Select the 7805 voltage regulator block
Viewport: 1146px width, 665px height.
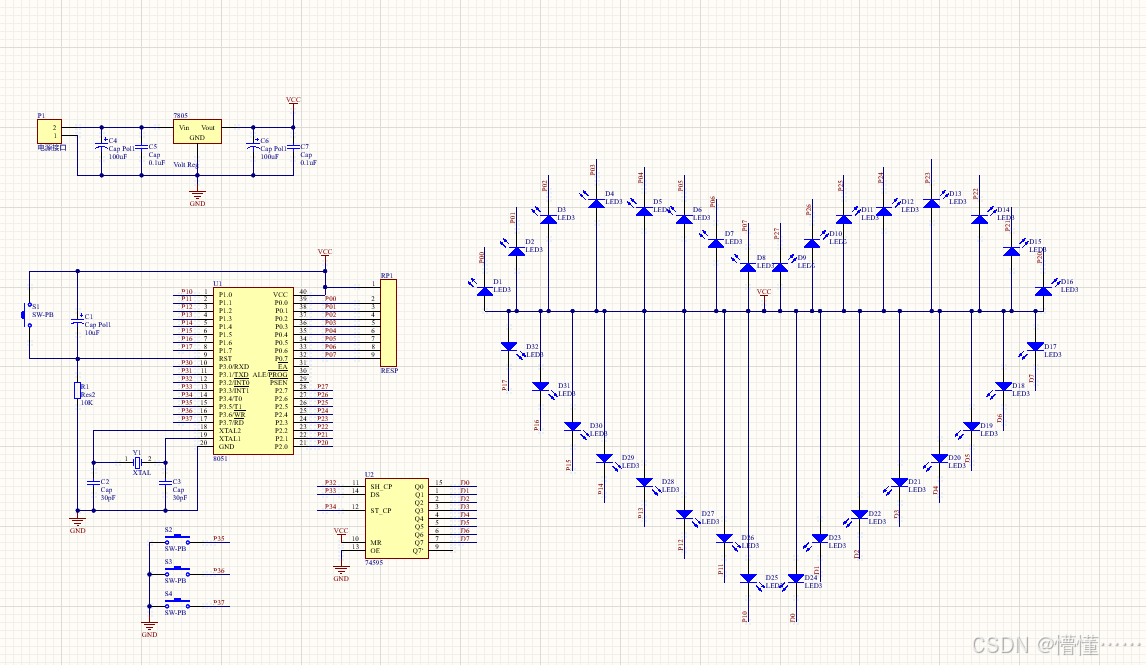(x=197, y=132)
